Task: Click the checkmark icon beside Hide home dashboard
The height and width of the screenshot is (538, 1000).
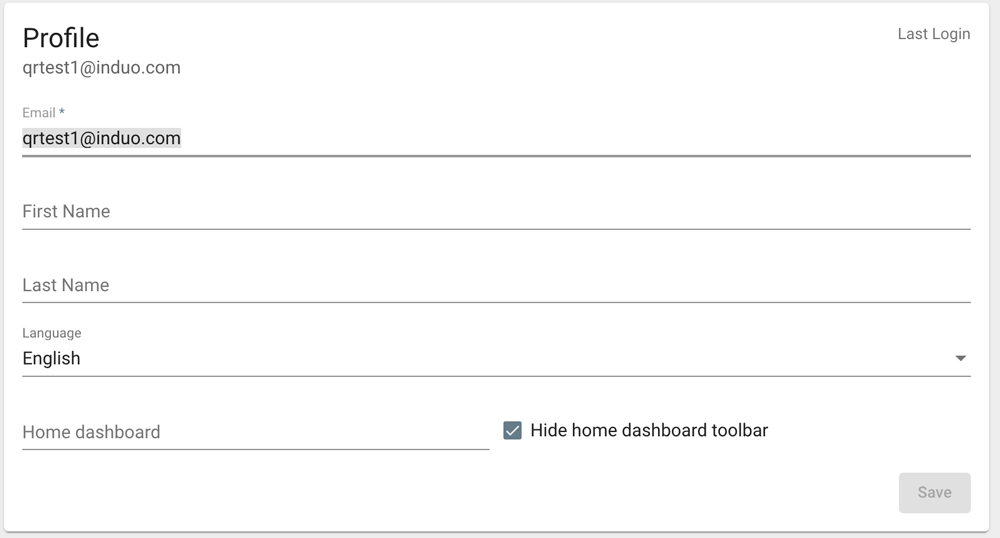Action: coord(513,431)
